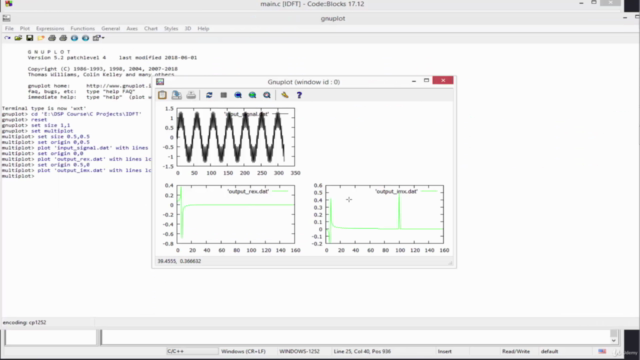The image size is (640, 360).
Task: Click 'Line 25, Col 40' position status entry
Action: [x=362, y=351]
